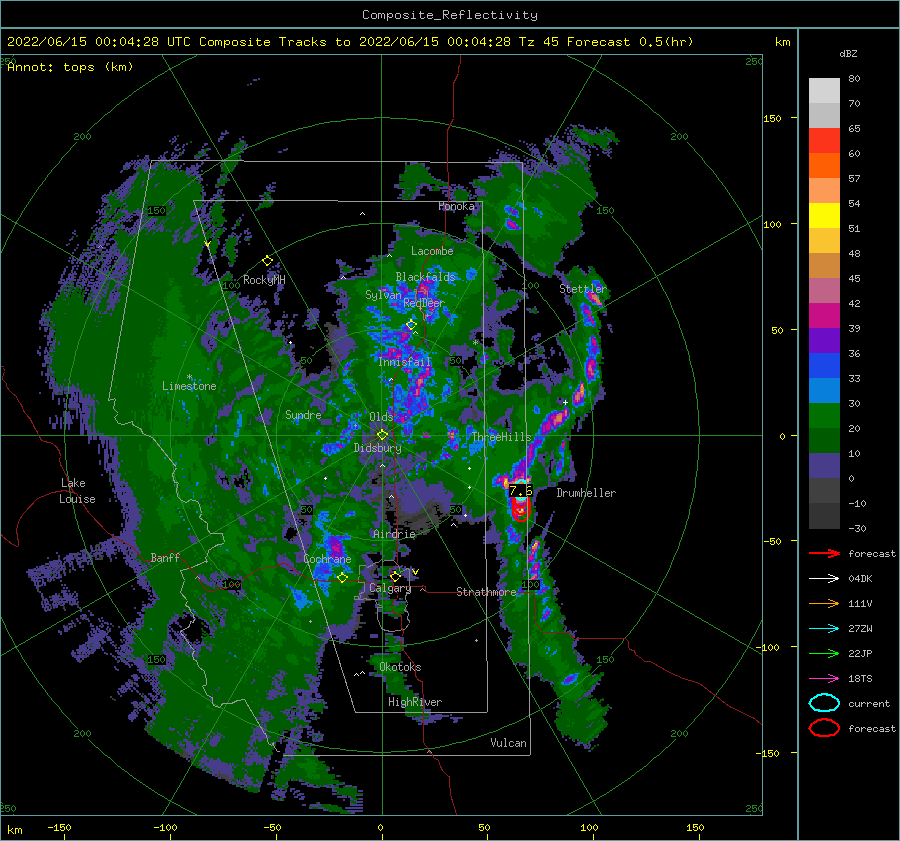This screenshot has height=841, width=900.
Task: Click the Vulcan label
Action: (508, 742)
